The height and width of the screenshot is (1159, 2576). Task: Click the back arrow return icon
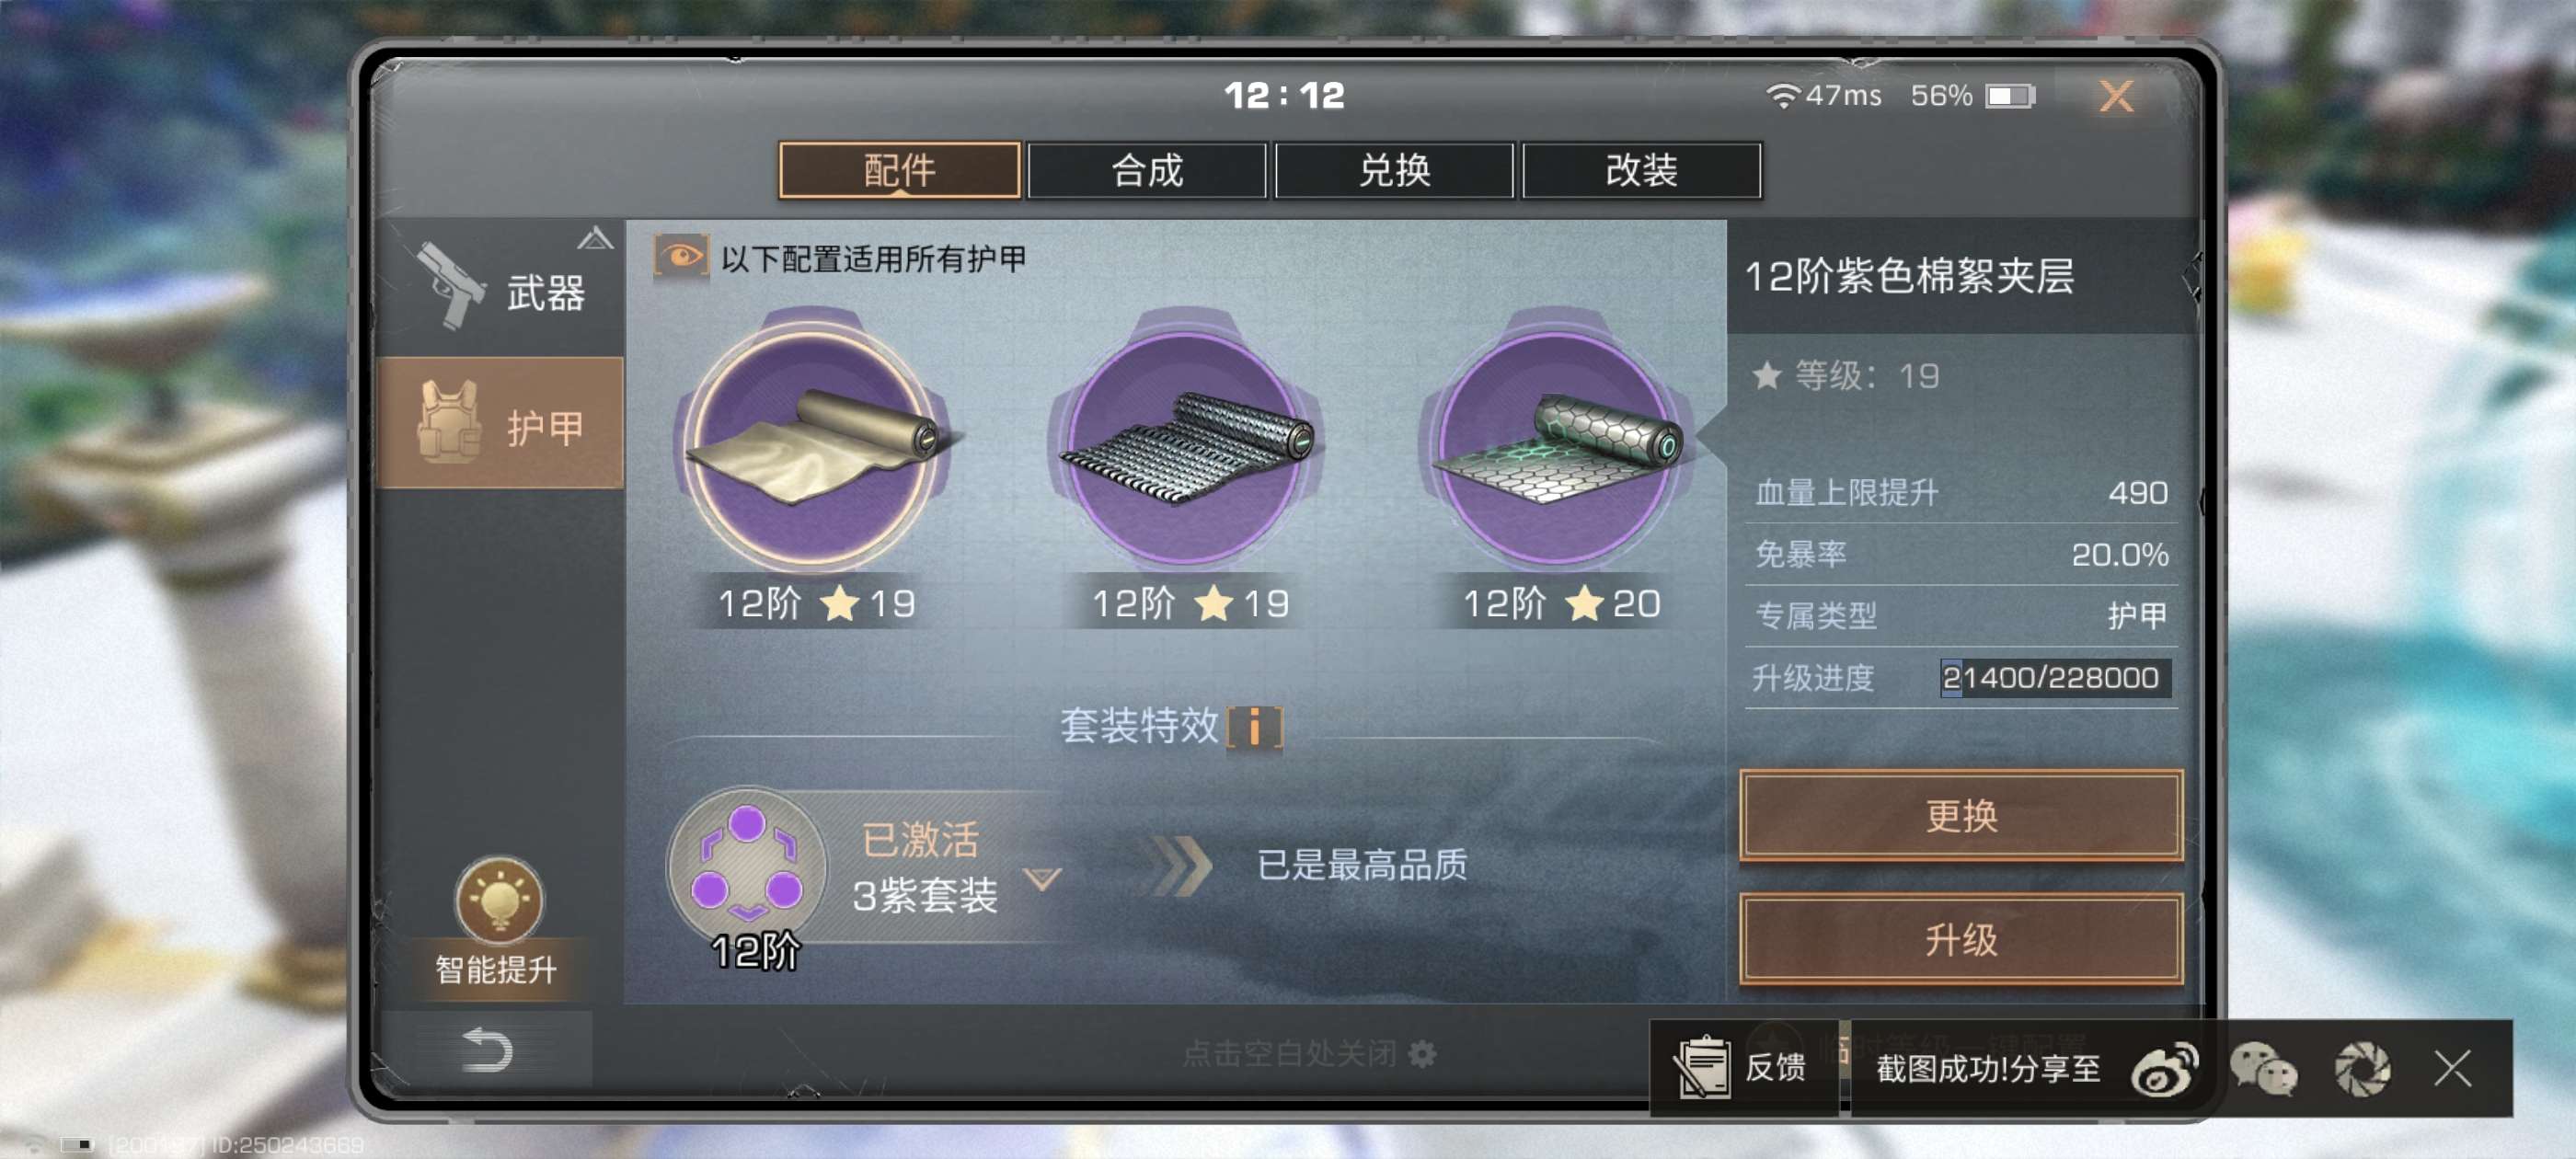point(487,1050)
